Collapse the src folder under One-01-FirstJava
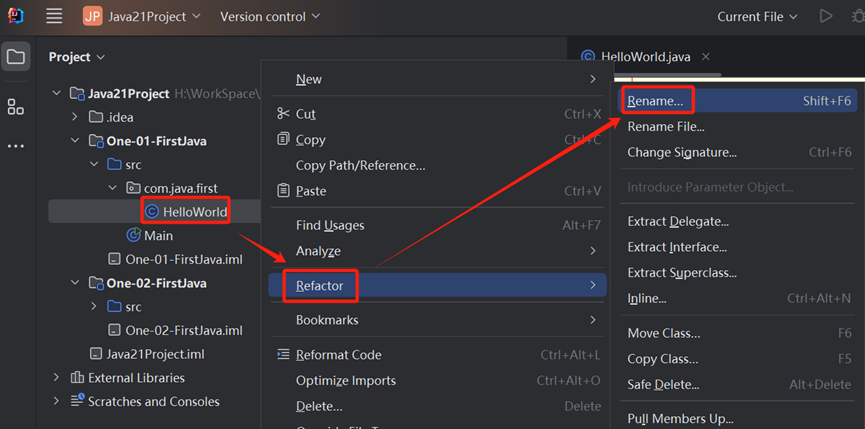 (94, 164)
